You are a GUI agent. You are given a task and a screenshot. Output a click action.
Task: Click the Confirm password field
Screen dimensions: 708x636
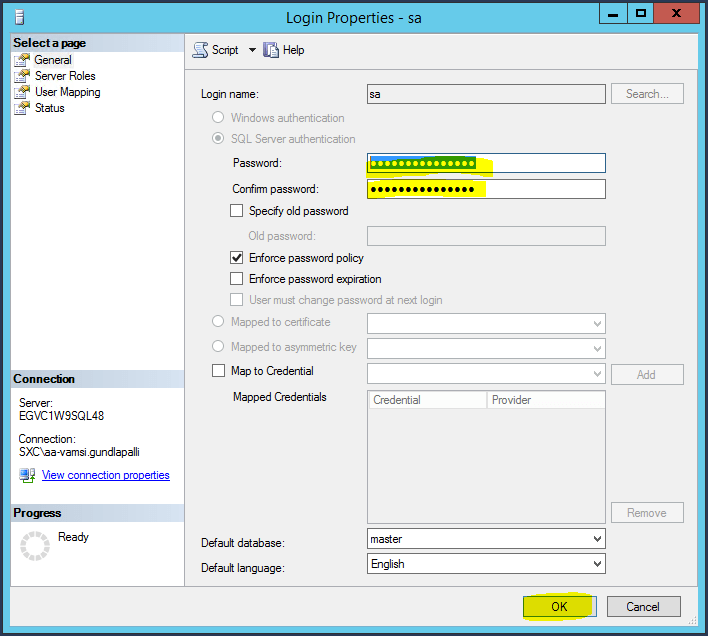point(486,189)
